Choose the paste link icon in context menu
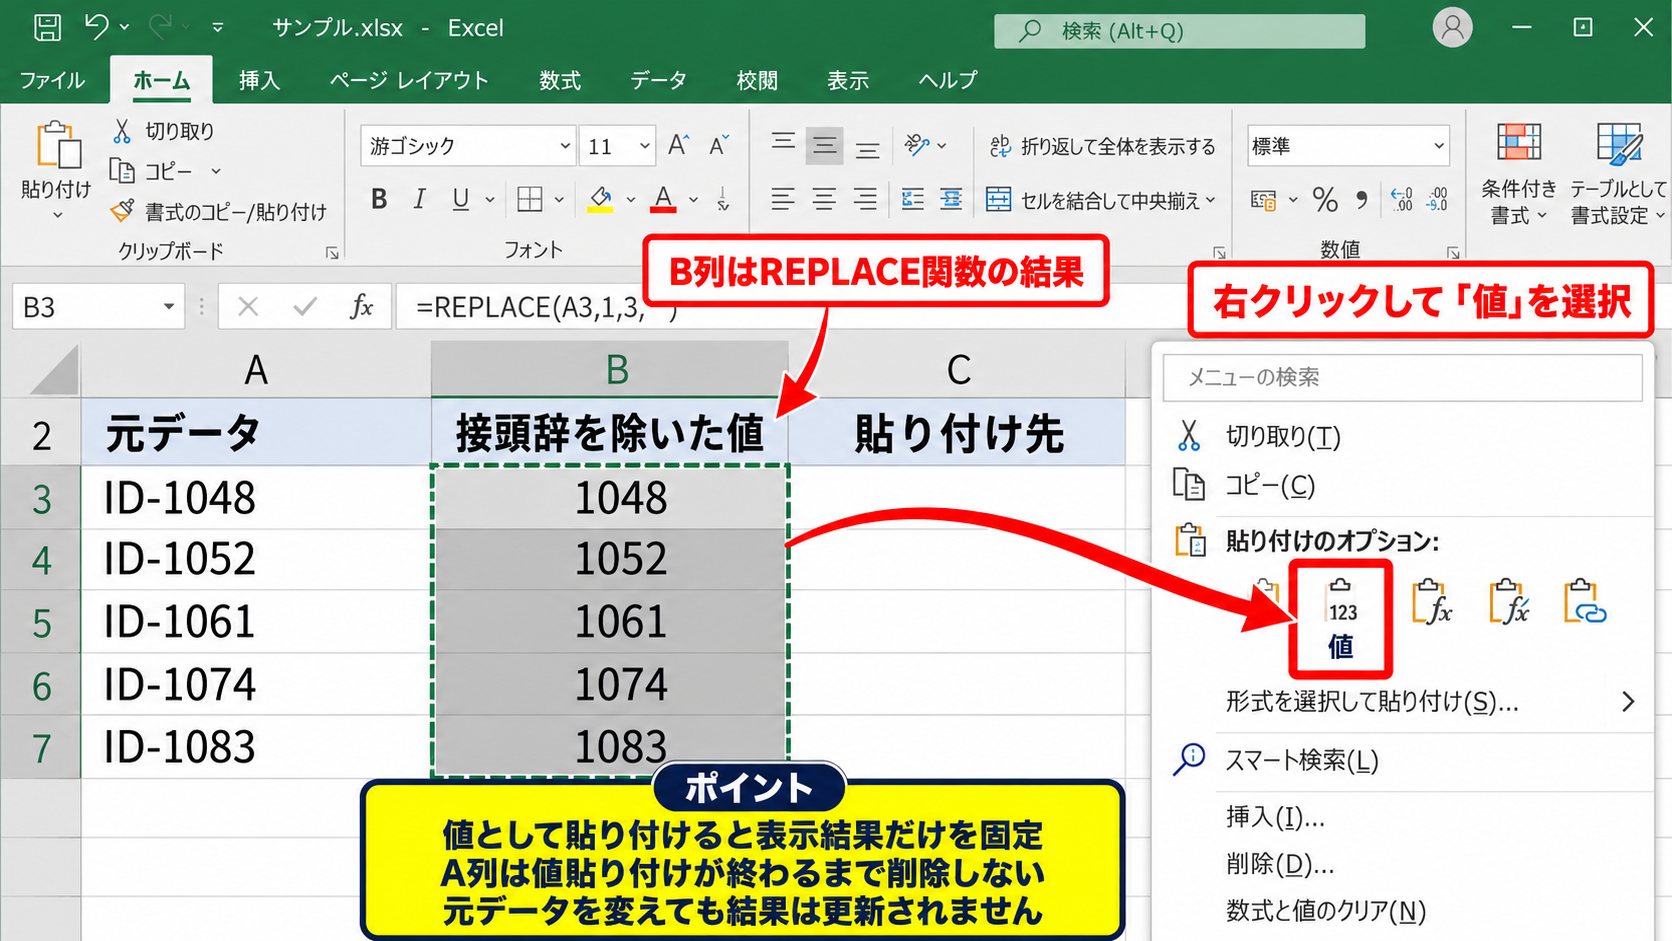Viewport: 1672px width, 941px height. [x=1584, y=602]
